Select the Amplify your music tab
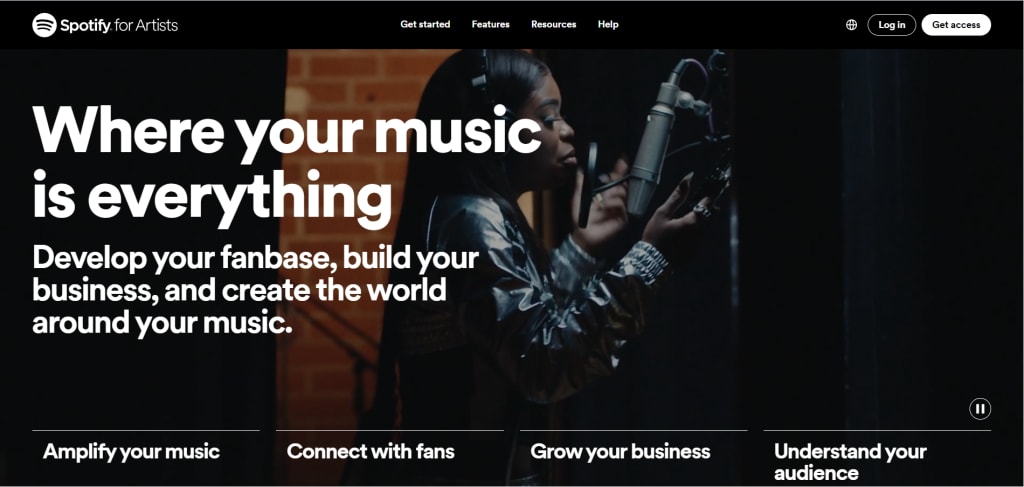Screen dimensions: 1024x487 (x=131, y=451)
